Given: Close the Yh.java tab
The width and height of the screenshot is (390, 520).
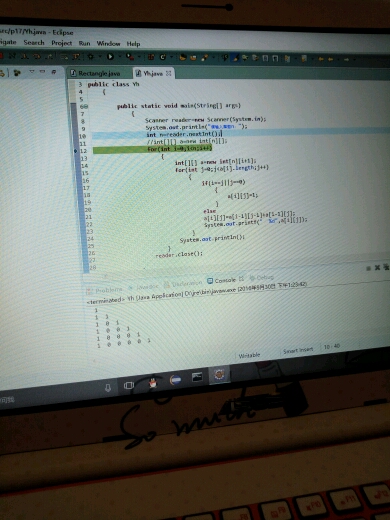Looking at the screenshot, I should pyautogui.click(x=169, y=73).
